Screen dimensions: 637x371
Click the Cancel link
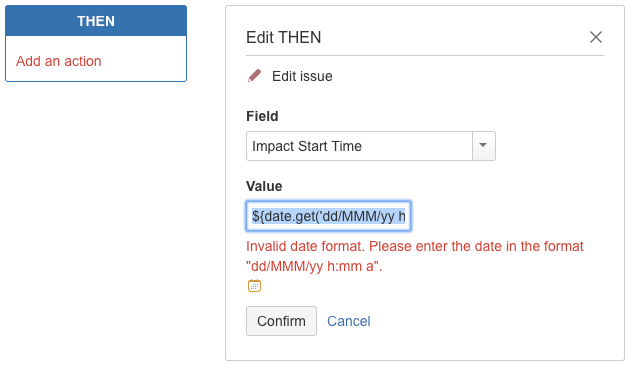click(x=349, y=321)
